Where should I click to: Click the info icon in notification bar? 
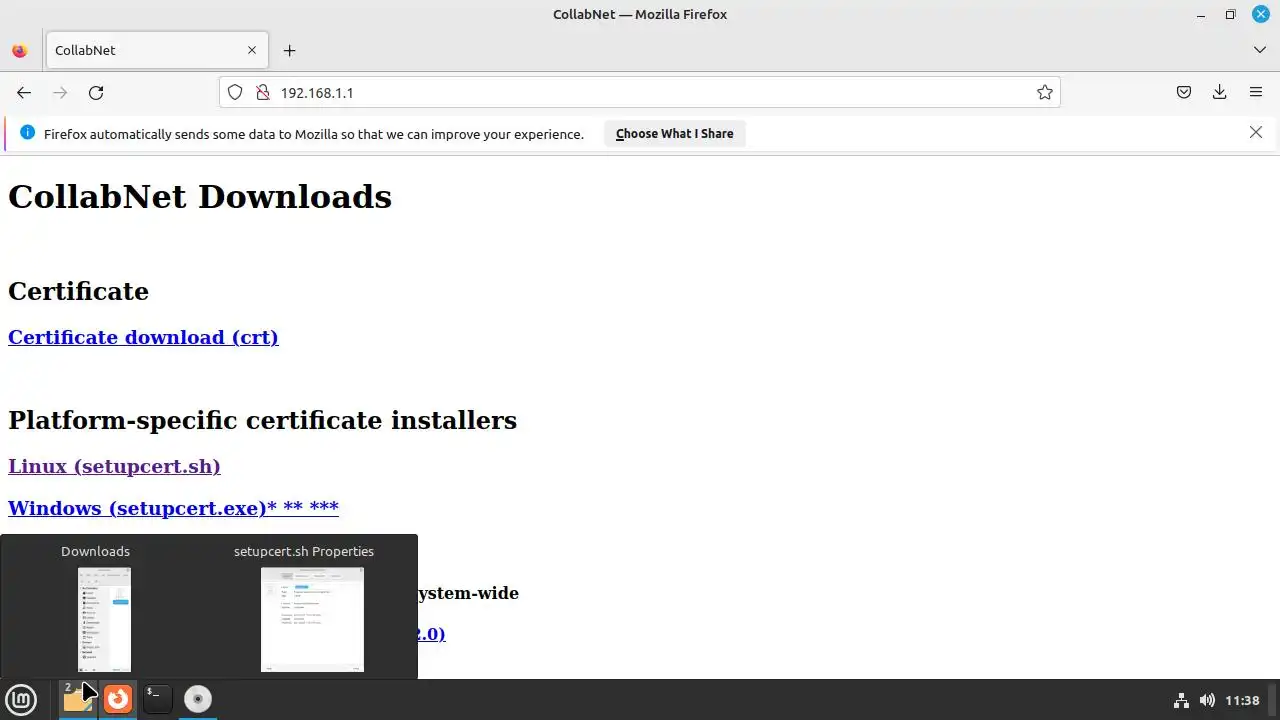(x=27, y=133)
